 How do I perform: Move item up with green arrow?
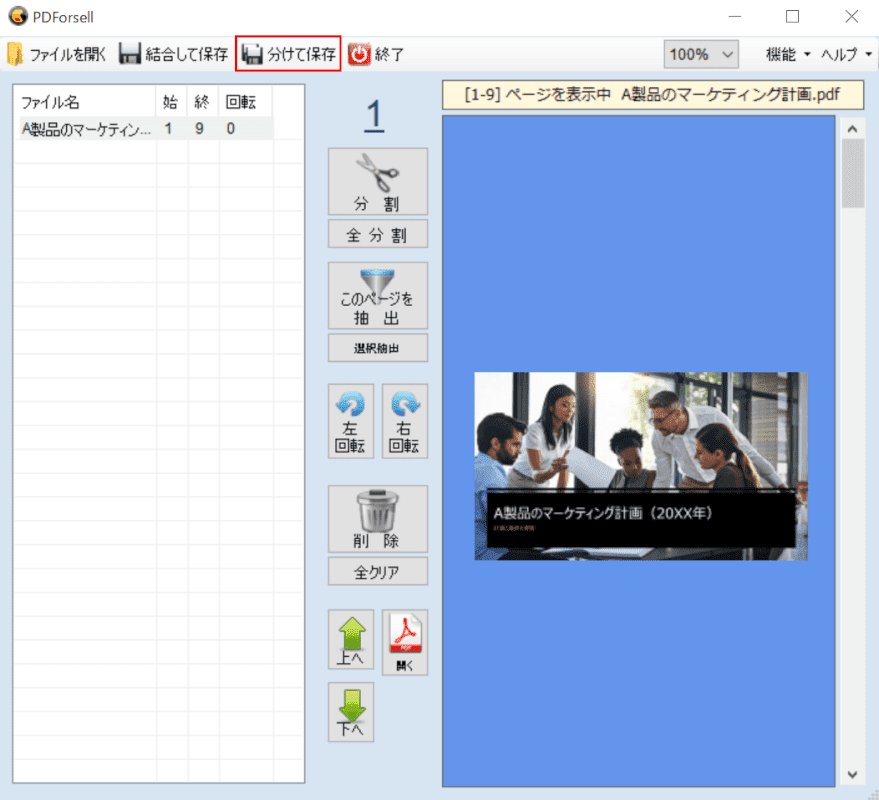coord(351,640)
